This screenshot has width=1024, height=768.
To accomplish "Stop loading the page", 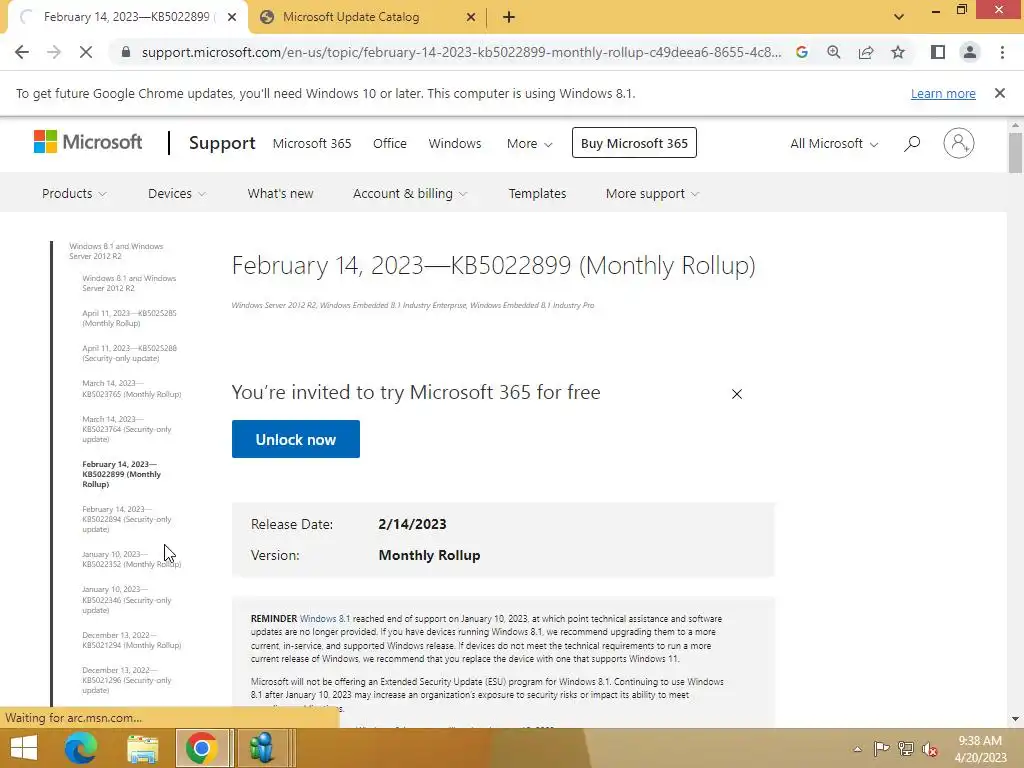I will (x=86, y=52).
